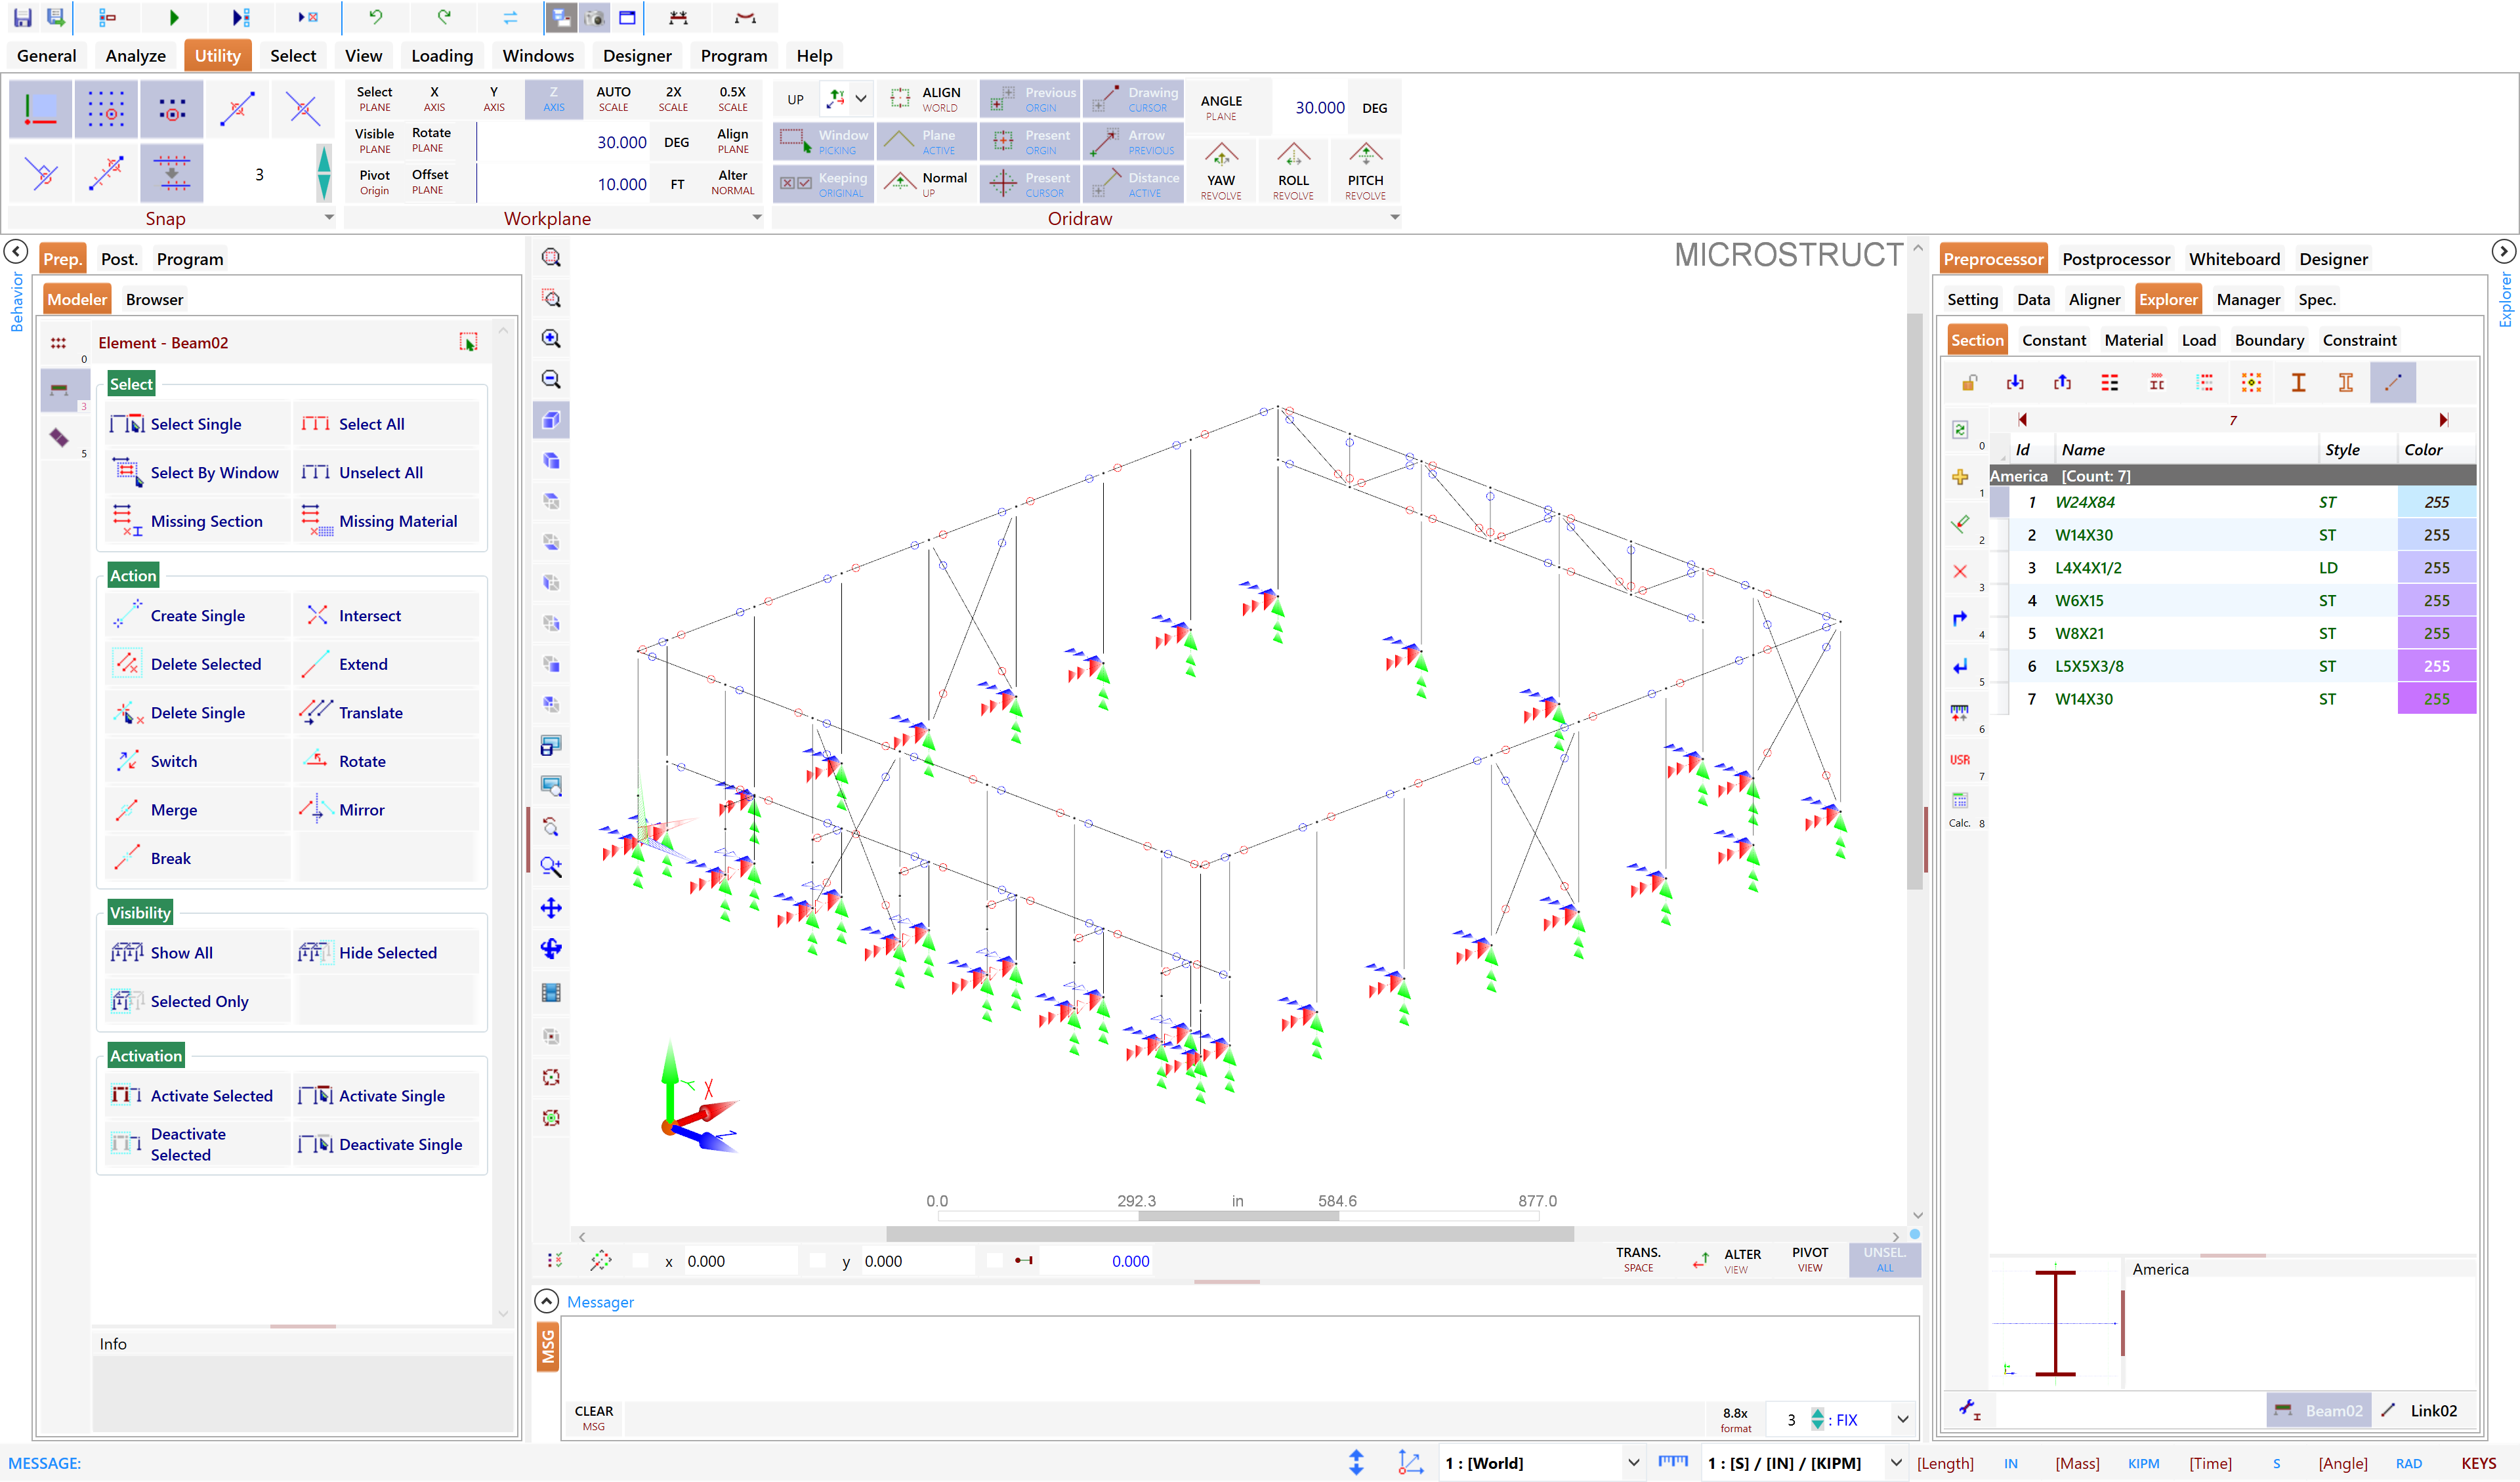Click Hide Selected button
The height and width of the screenshot is (1482, 2520).
(386, 953)
